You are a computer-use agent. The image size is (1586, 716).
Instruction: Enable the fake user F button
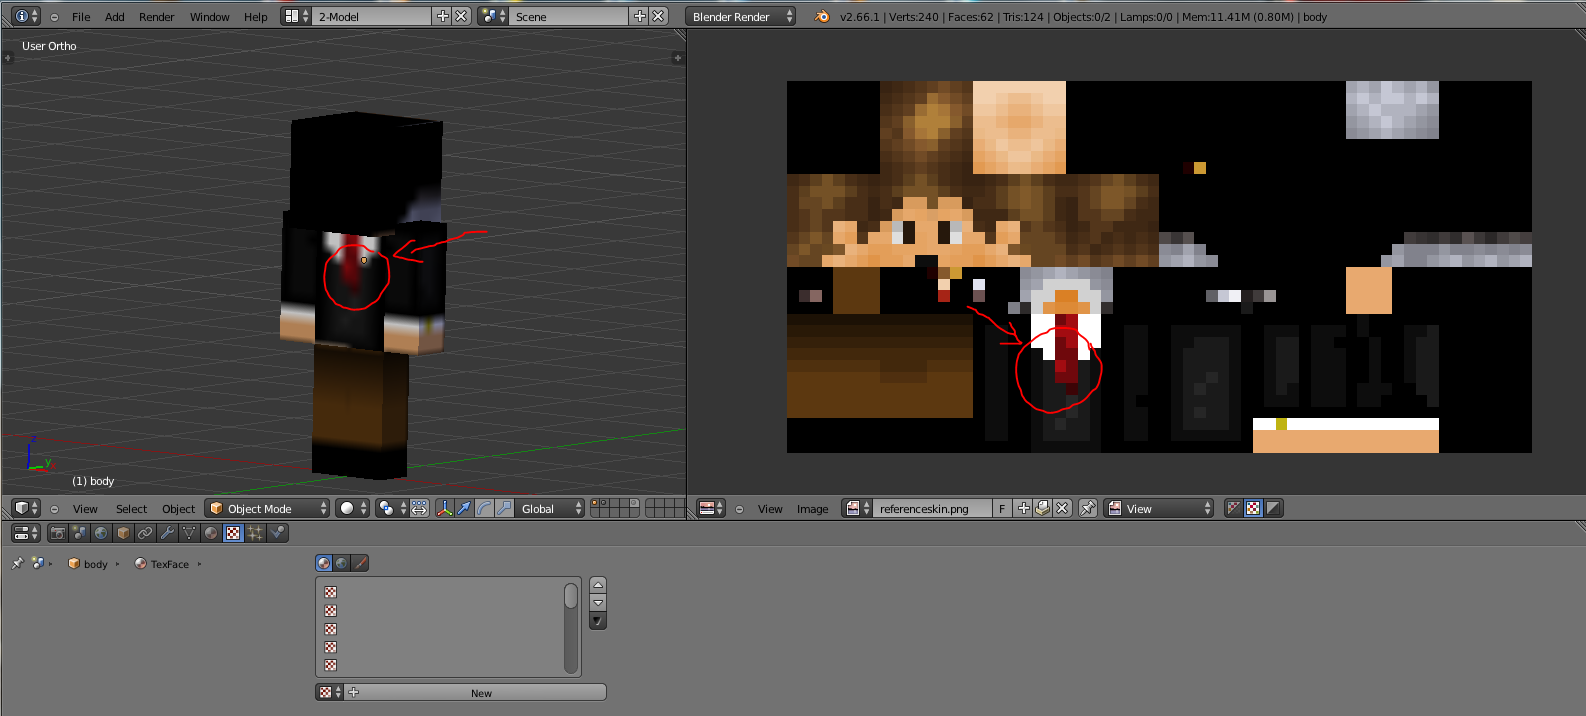click(1002, 508)
